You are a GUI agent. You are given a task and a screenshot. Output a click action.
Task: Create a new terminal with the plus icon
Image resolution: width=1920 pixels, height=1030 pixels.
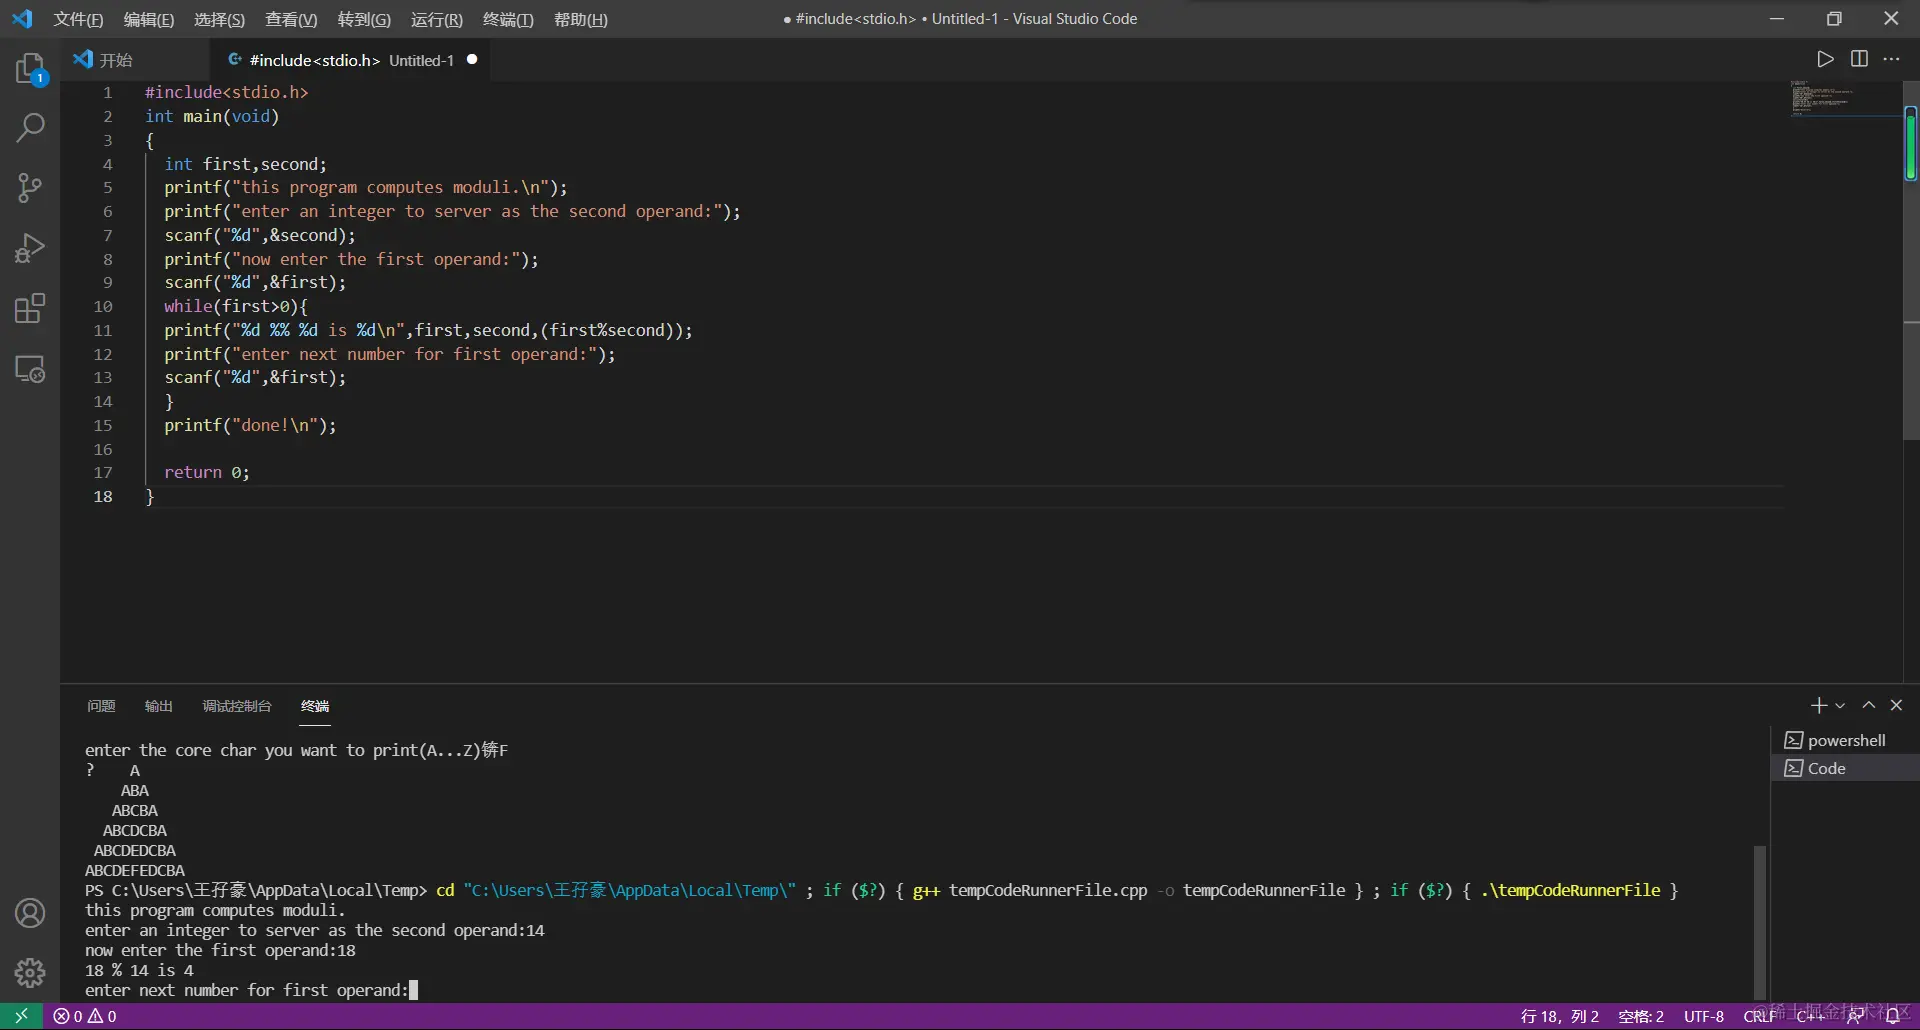[1819, 706]
